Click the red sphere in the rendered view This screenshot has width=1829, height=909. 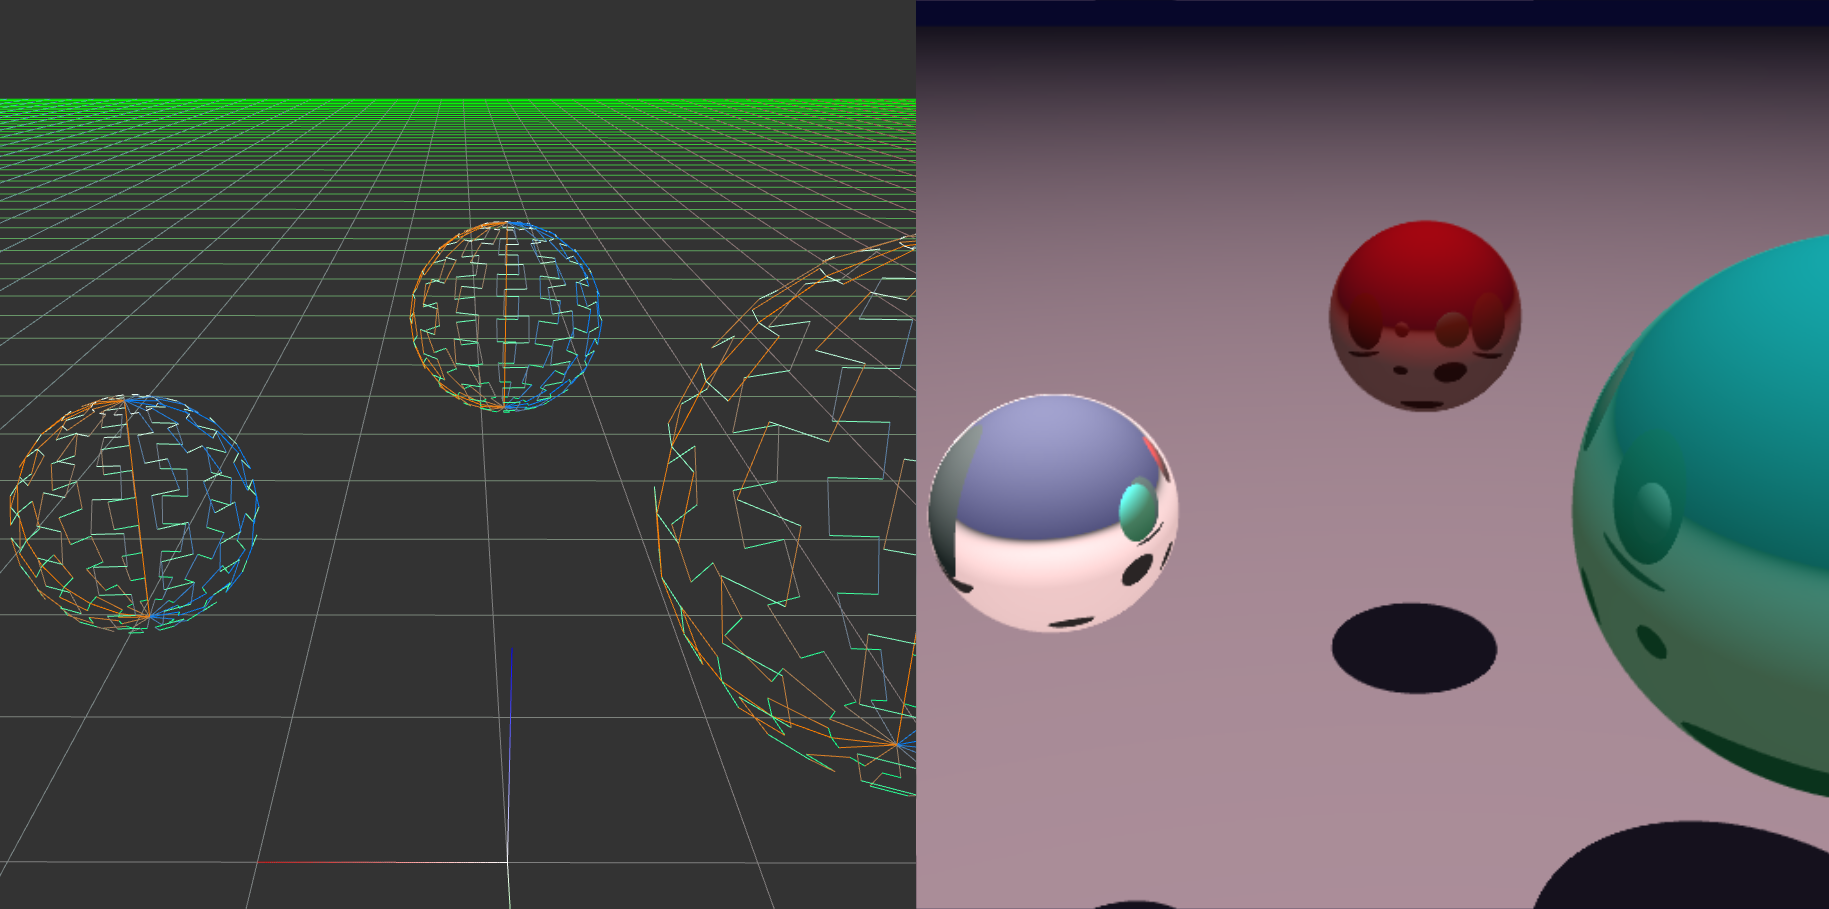[1425, 316]
